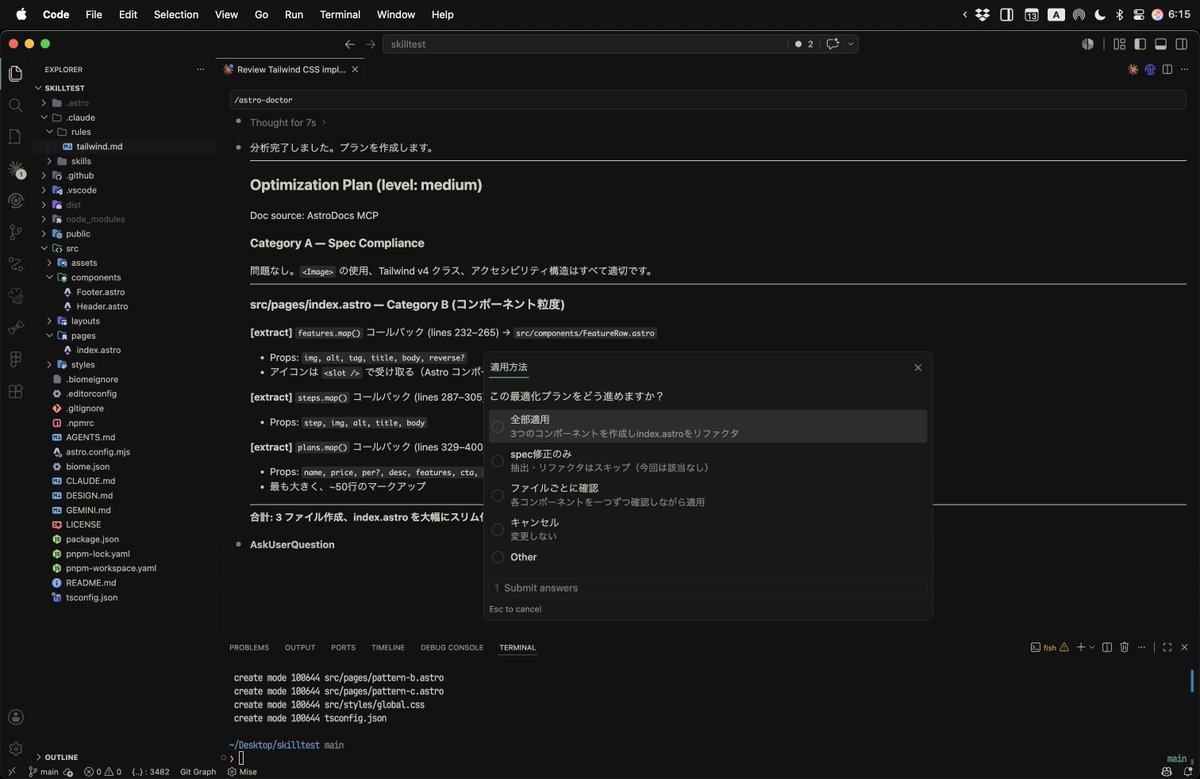Screen dimensions: 1200x779
Task: Open Control Center in menu bar
Action: click(1138, 15)
